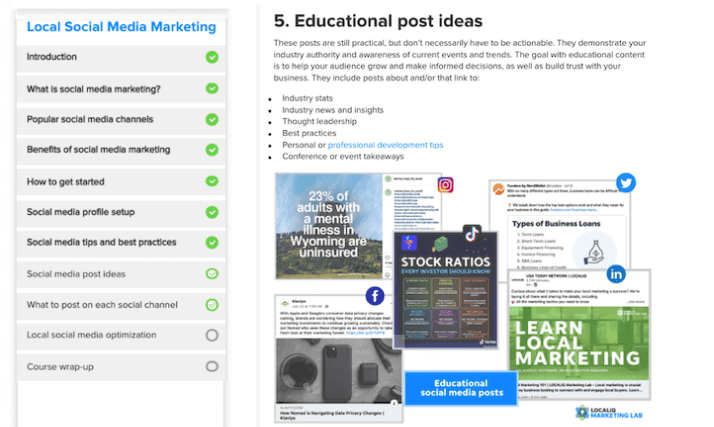Image resolution: width=714 pixels, height=427 pixels.
Task: Open the Course wrap-up lesson
Action: pos(121,366)
